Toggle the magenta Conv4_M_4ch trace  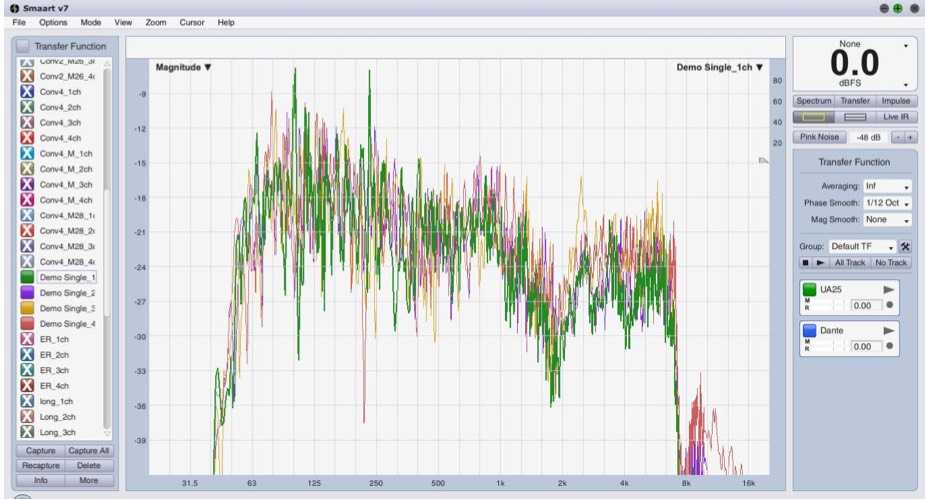pyautogui.click(x=27, y=199)
